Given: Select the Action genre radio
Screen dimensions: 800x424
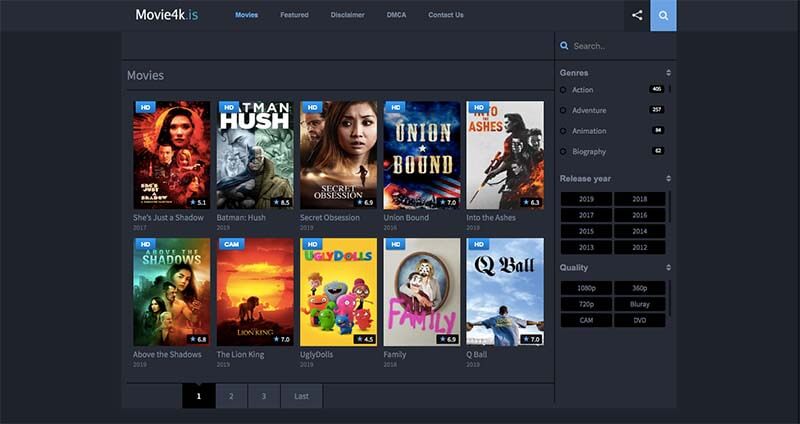Looking at the screenshot, I should (x=563, y=90).
